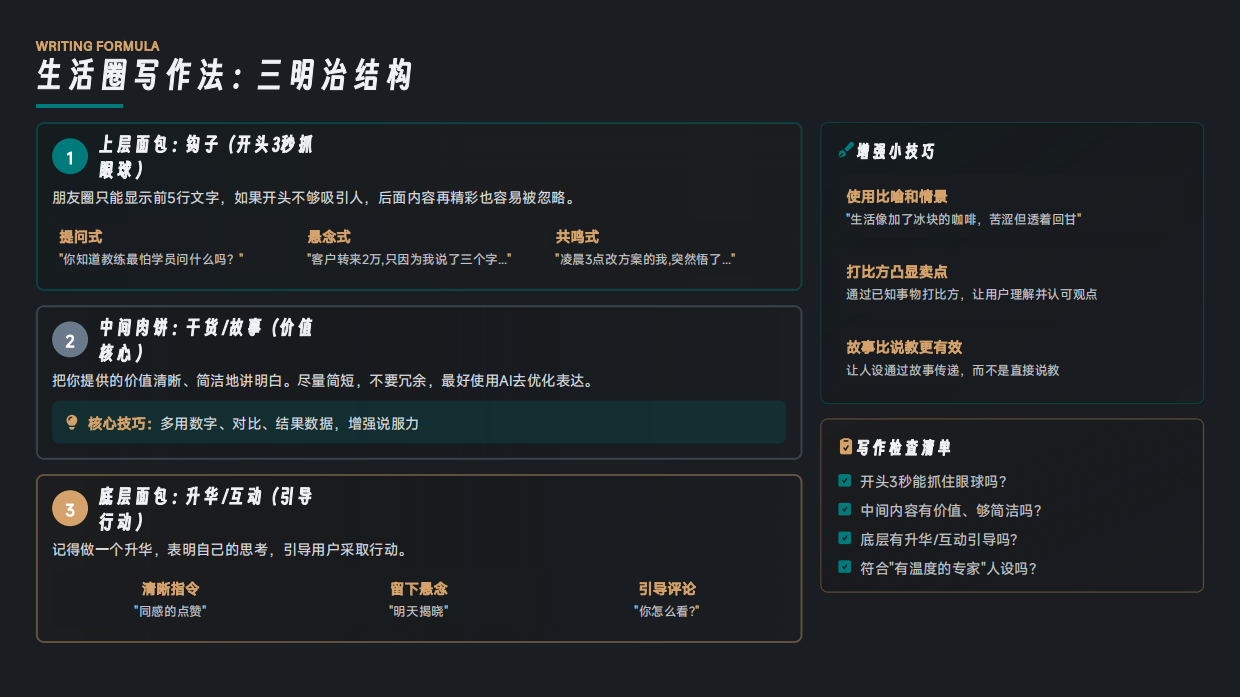Click the brush icon beside 增强小技巧
1240x697 pixels.
tap(845, 151)
